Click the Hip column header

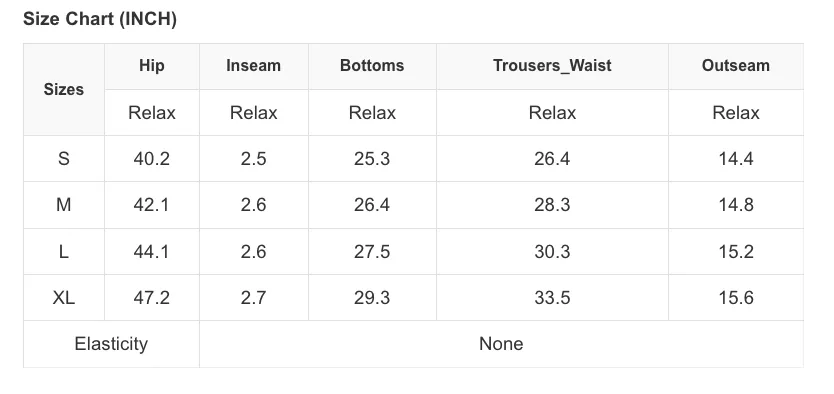(152, 66)
